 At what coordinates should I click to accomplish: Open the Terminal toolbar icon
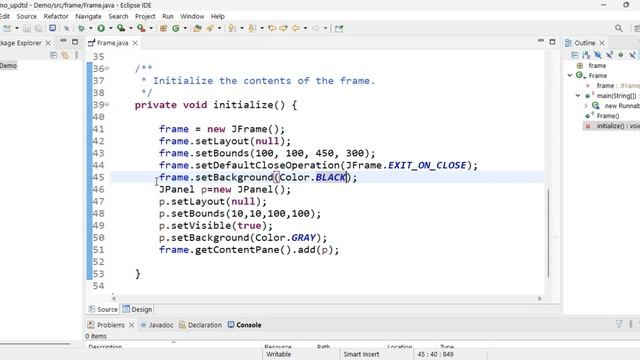53,28
